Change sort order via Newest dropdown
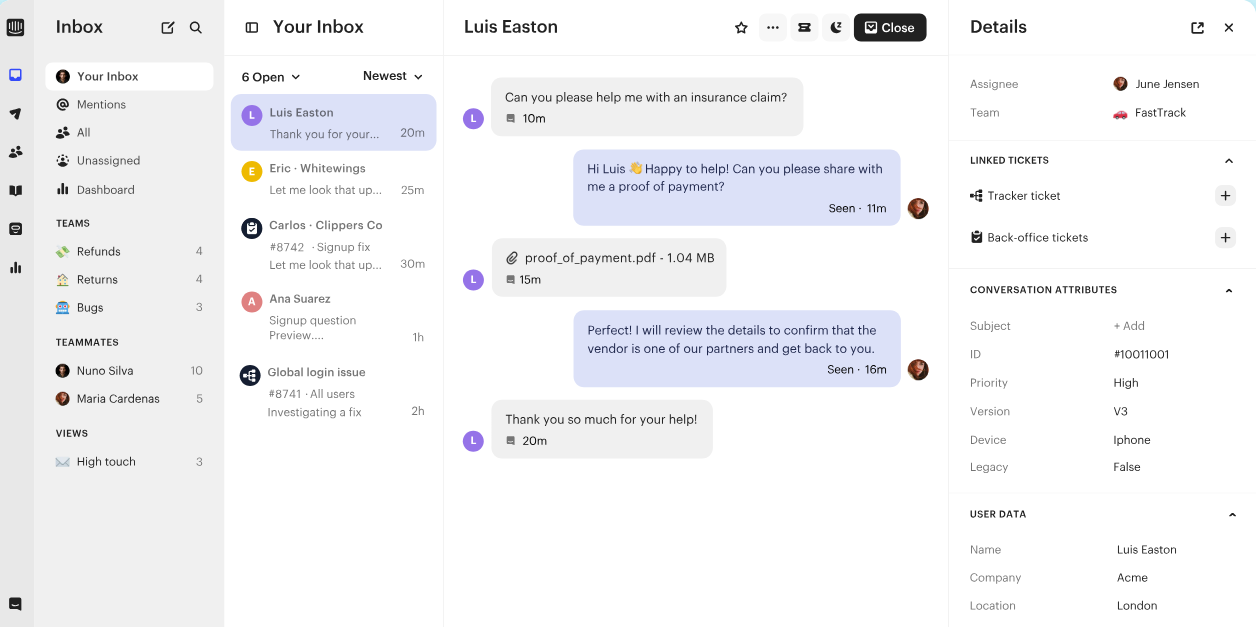The height and width of the screenshot is (627, 1256). [392, 76]
